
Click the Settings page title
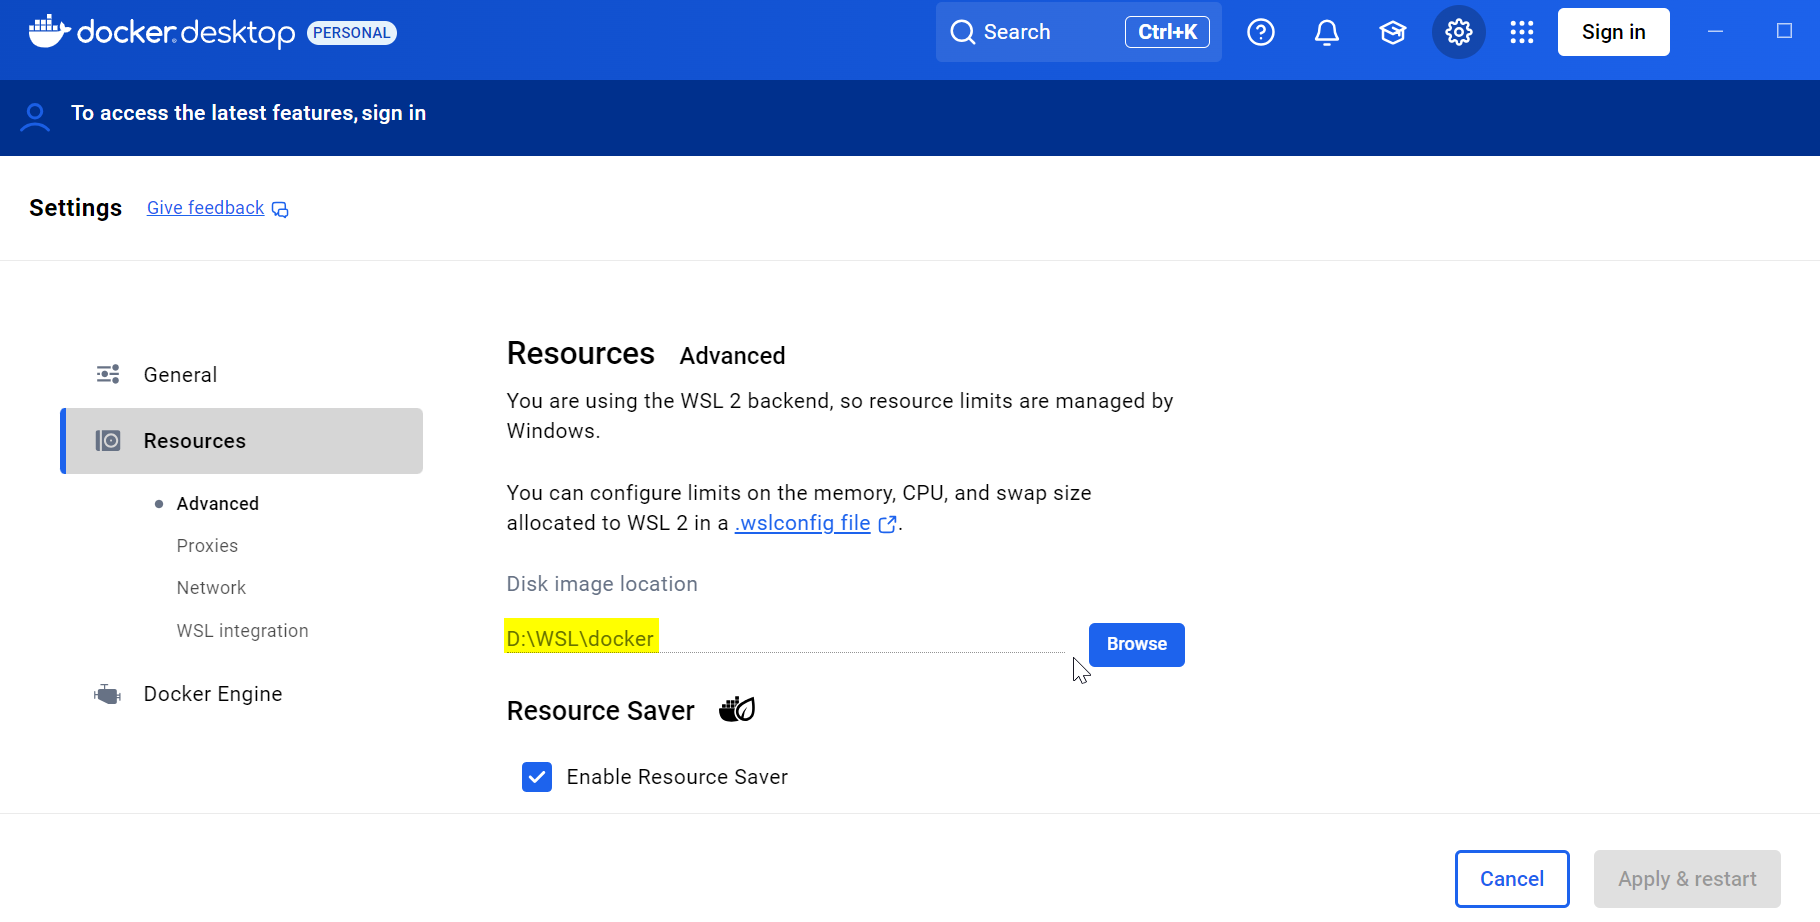tap(76, 208)
